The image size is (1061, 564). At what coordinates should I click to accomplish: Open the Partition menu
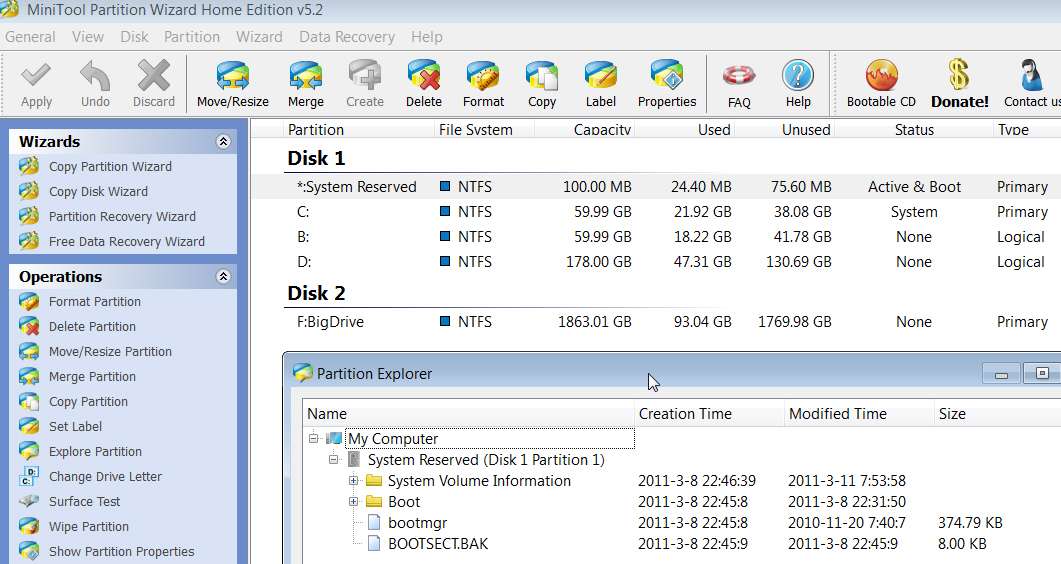click(191, 37)
